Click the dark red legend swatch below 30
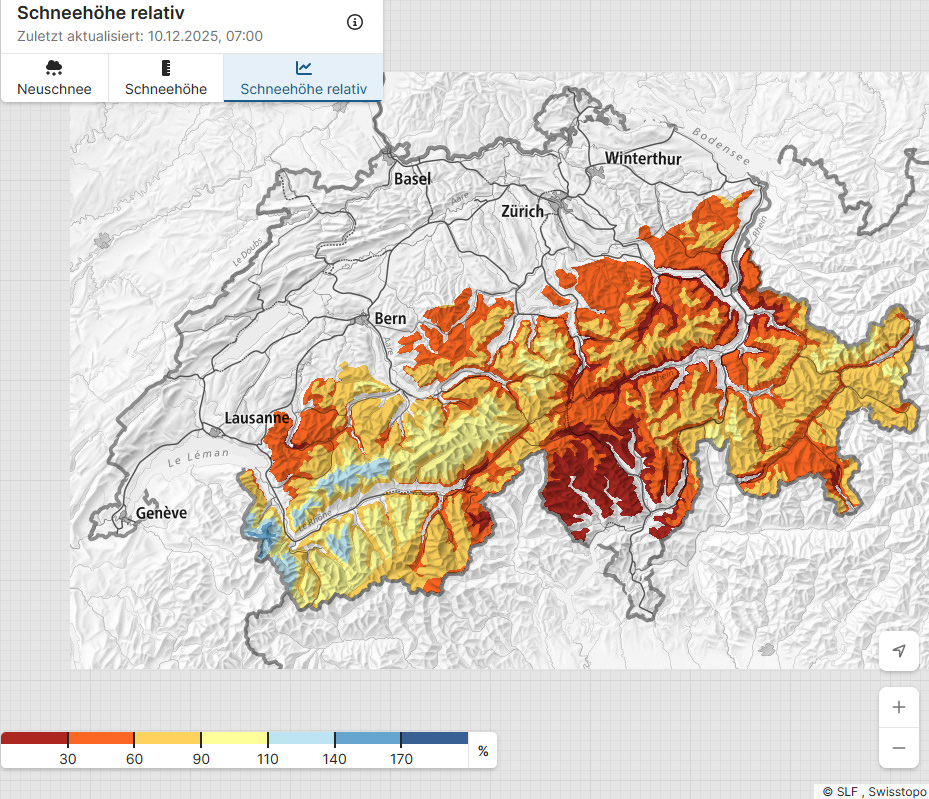The height and width of the screenshot is (799, 929). 34,738
